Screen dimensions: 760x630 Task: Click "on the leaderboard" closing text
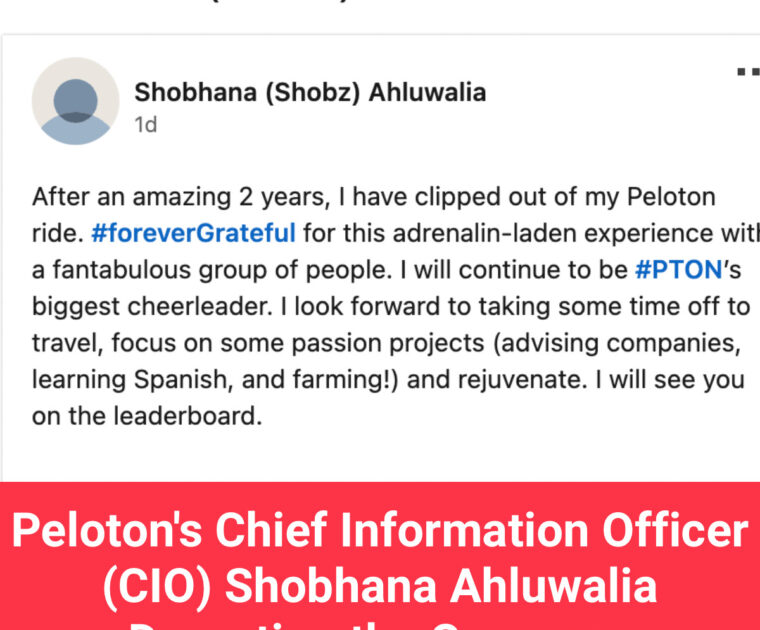point(147,416)
